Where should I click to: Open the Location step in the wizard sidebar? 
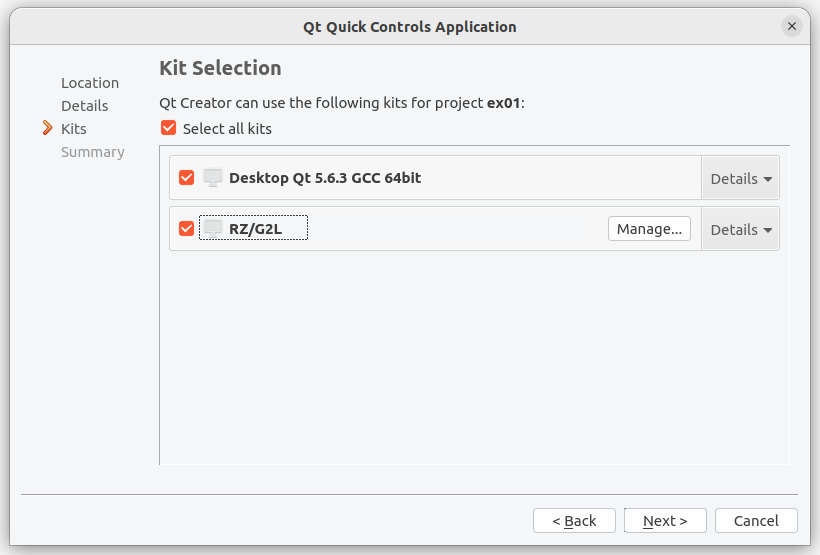(90, 83)
